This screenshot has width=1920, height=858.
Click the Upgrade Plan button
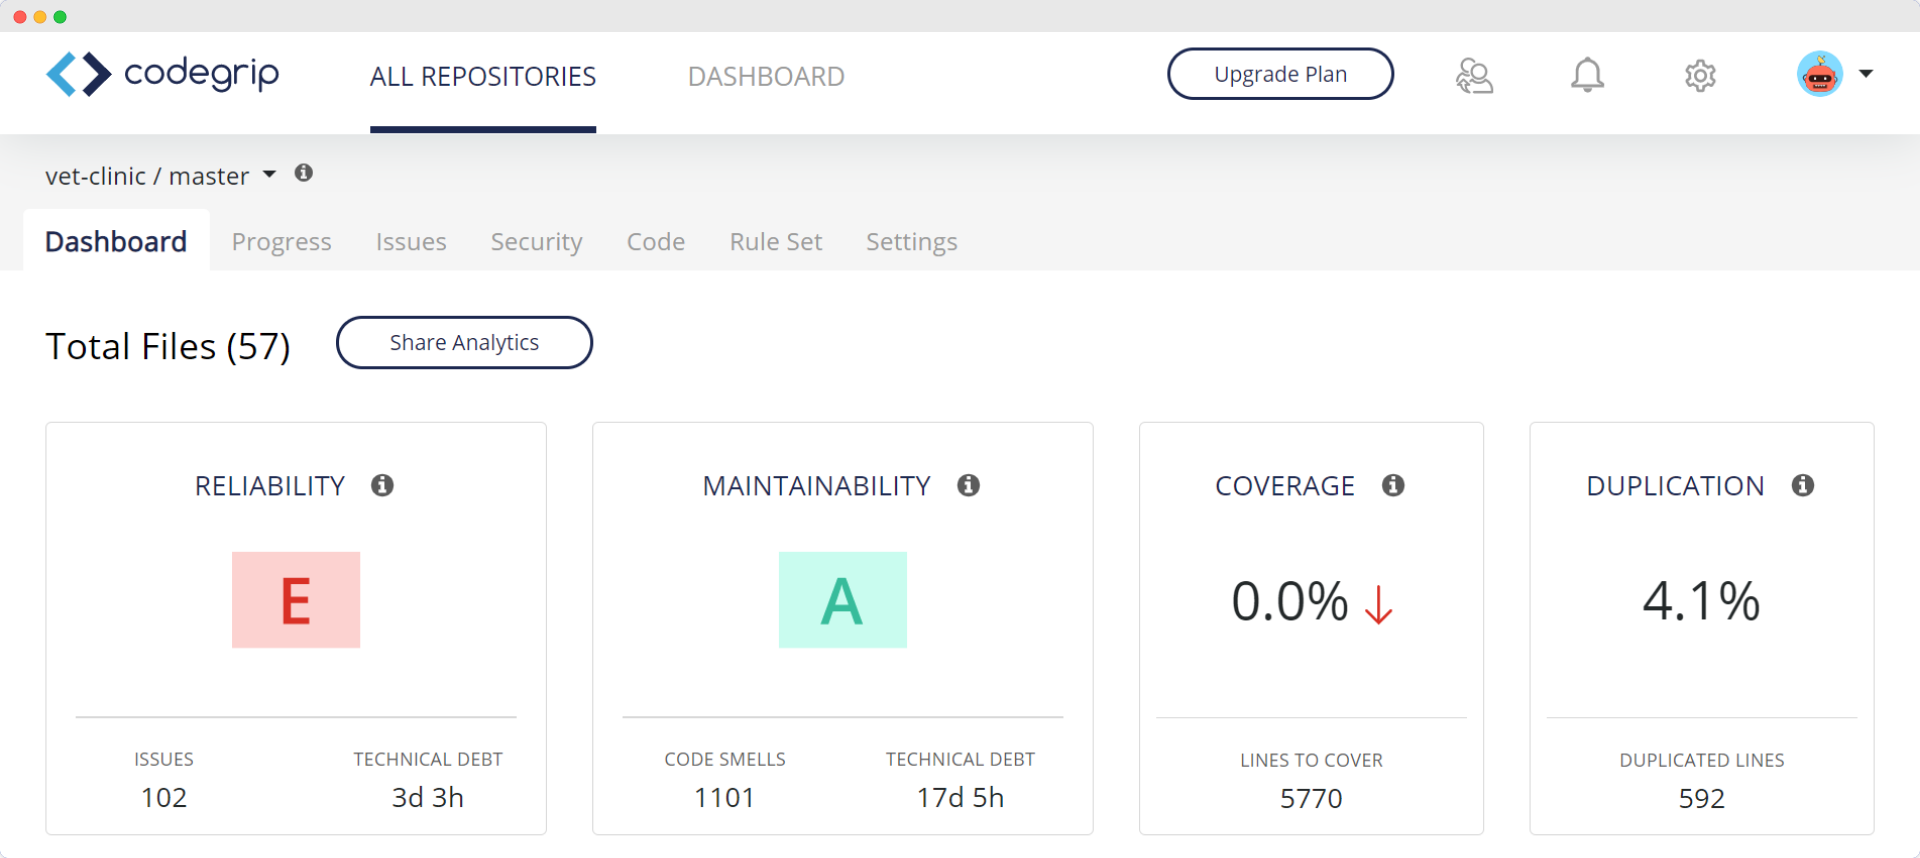(x=1280, y=74)
